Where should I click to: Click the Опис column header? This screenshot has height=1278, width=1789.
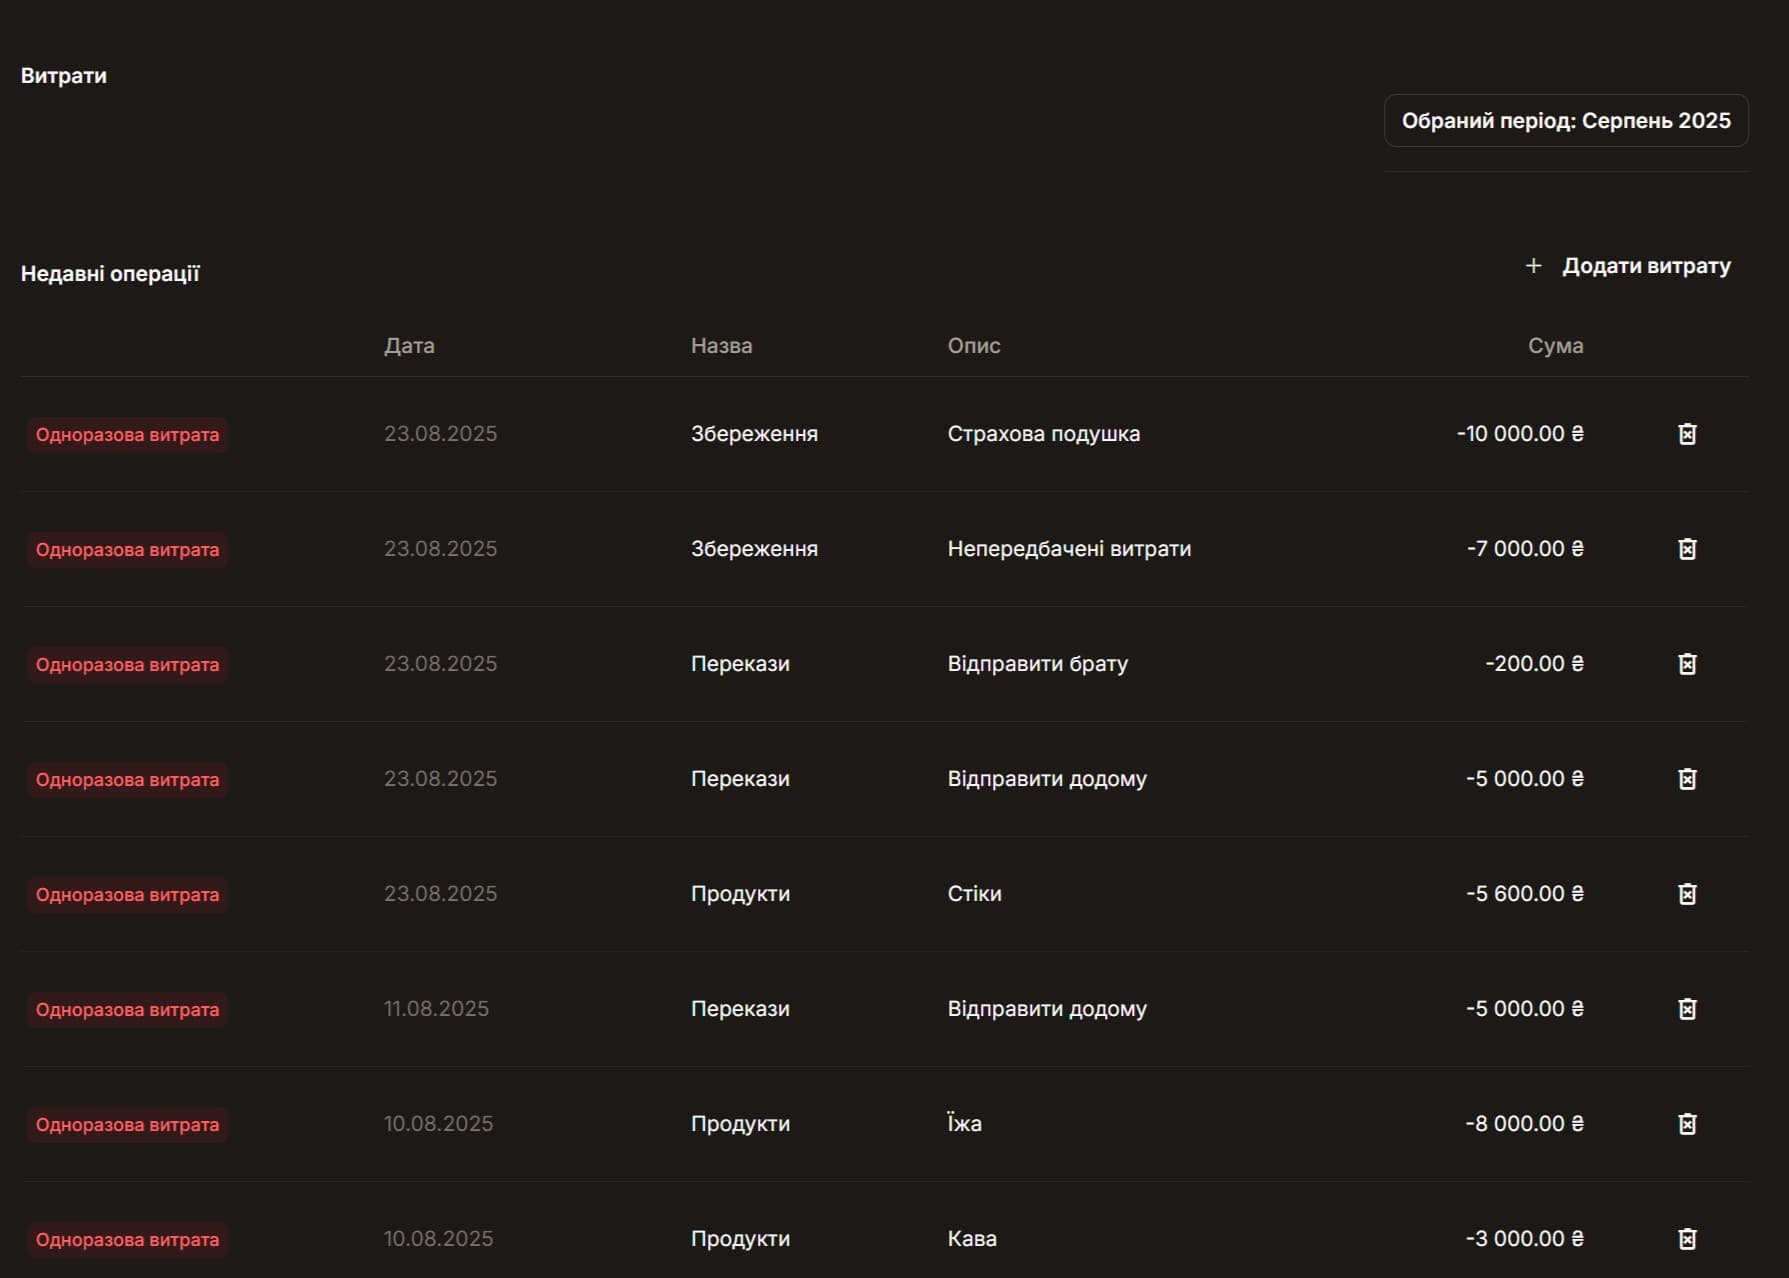coord(973,346)
